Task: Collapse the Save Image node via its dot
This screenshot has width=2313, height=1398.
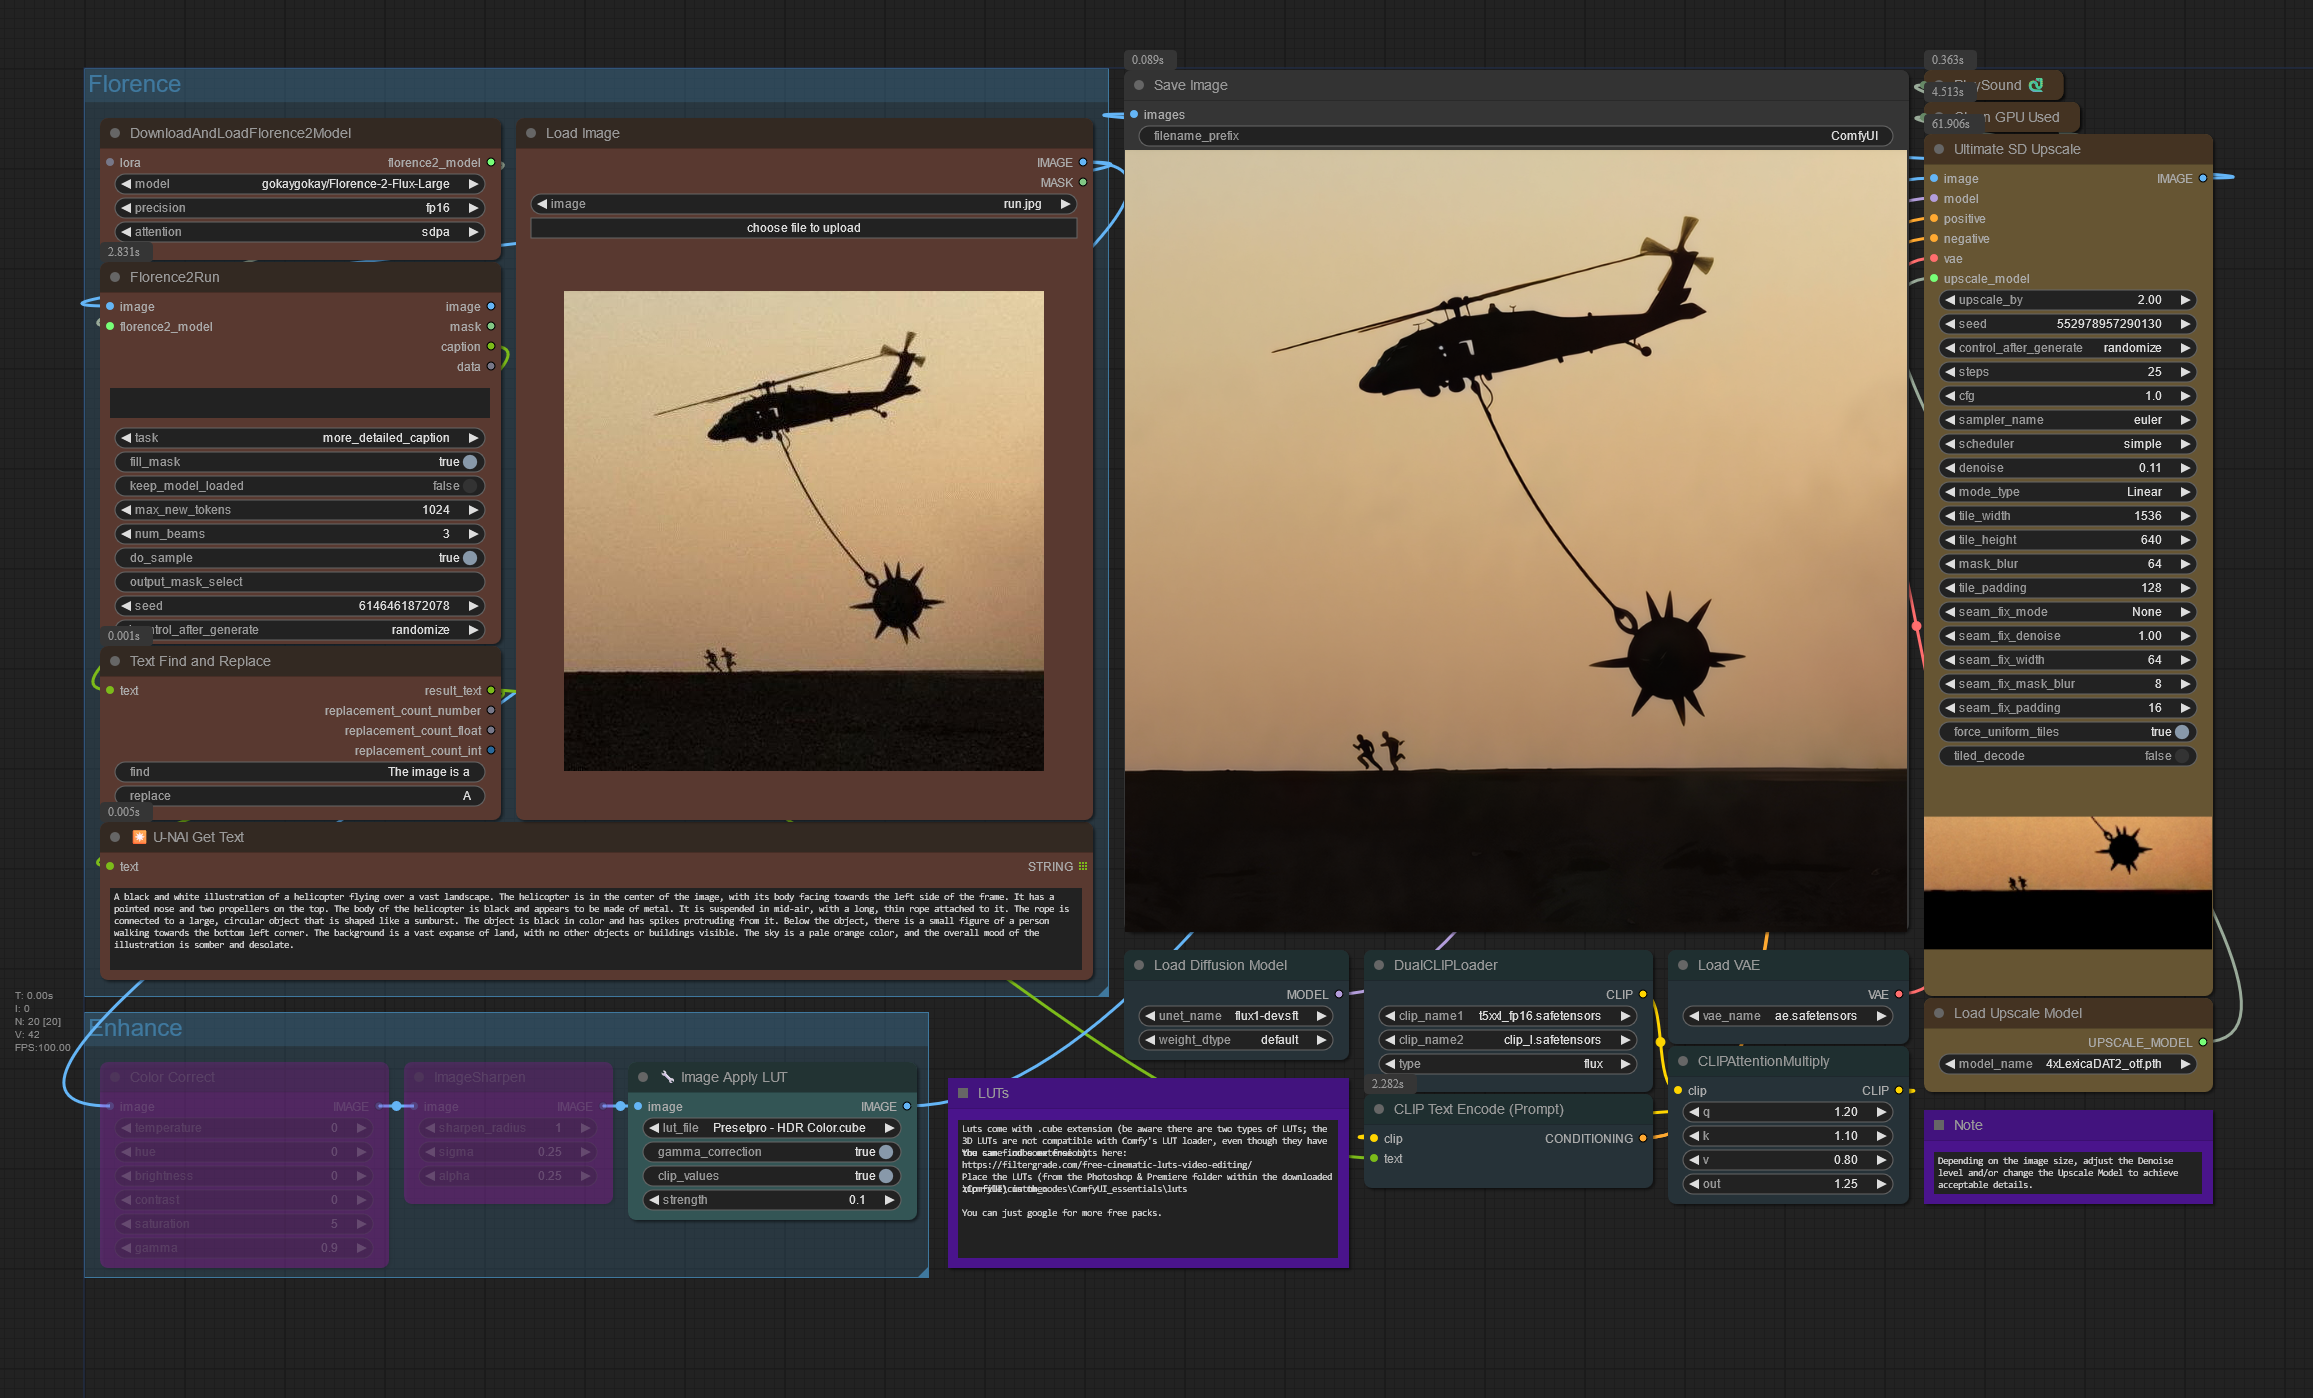Action: click(1139, 85)
